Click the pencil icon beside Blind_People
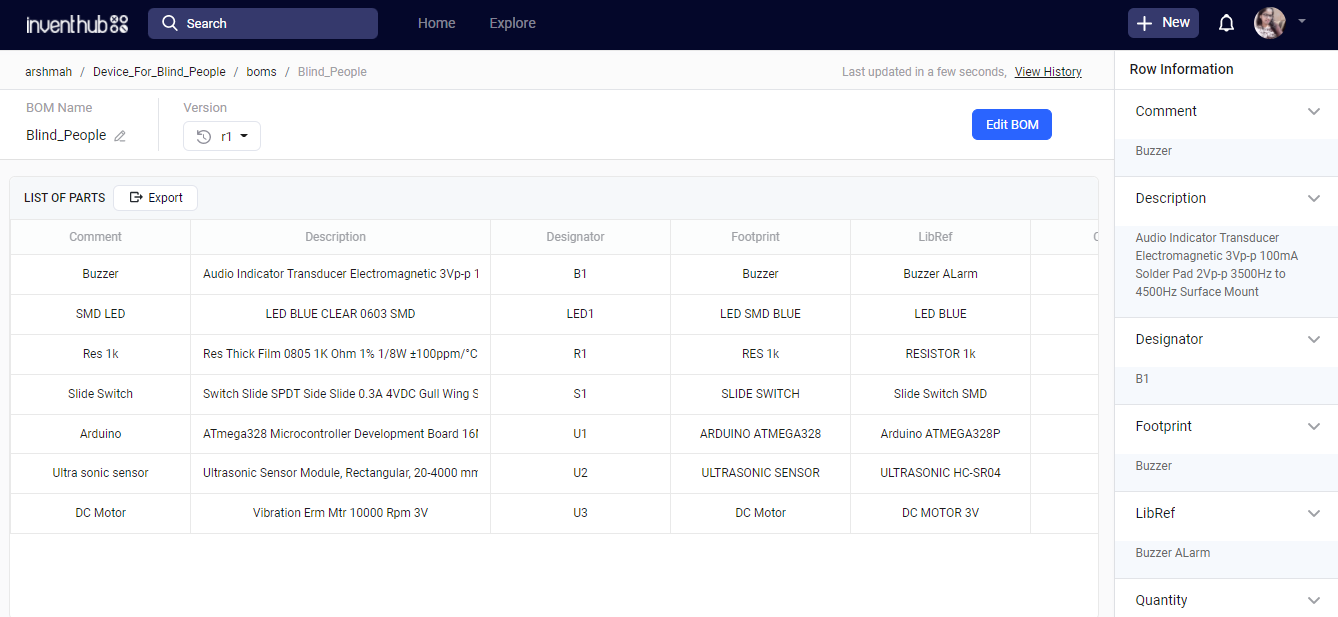1338x617 pixels. (x=120, y=136)
